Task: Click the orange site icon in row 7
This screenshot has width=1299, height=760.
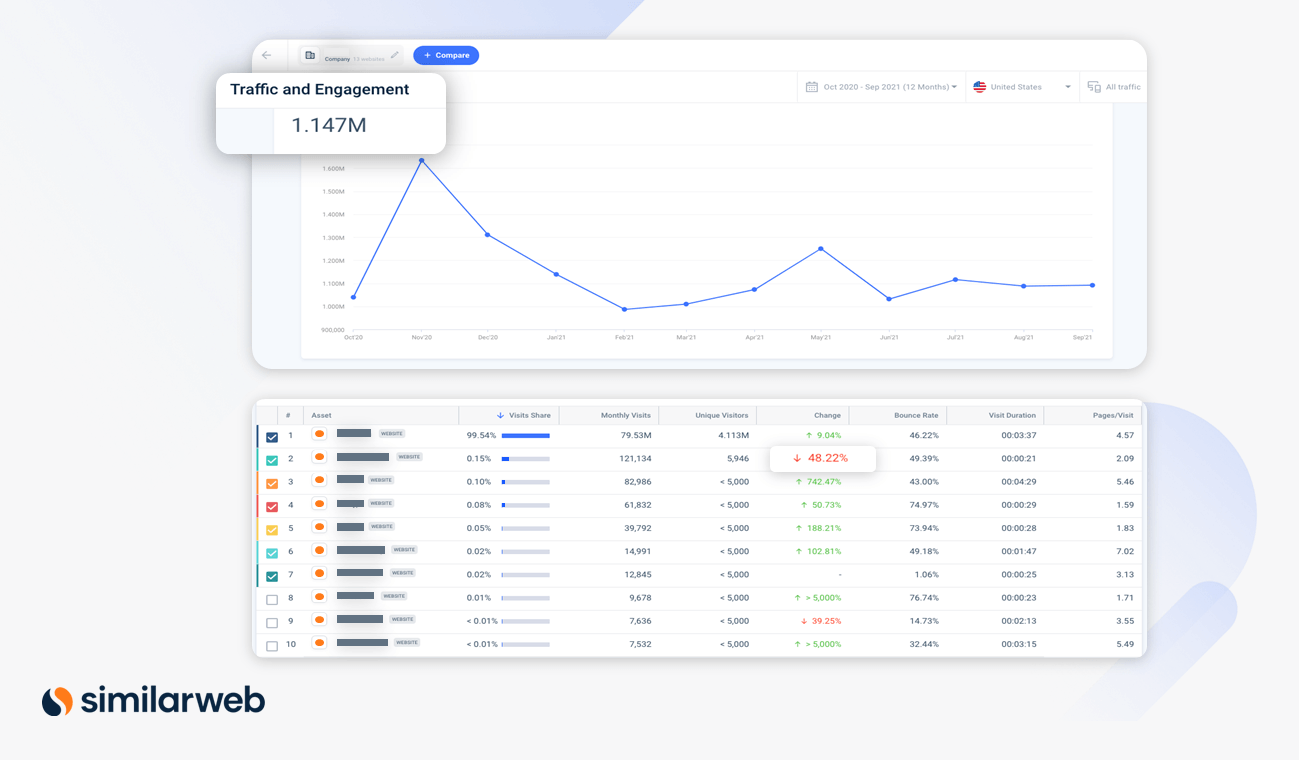Action: coord(319,573)
